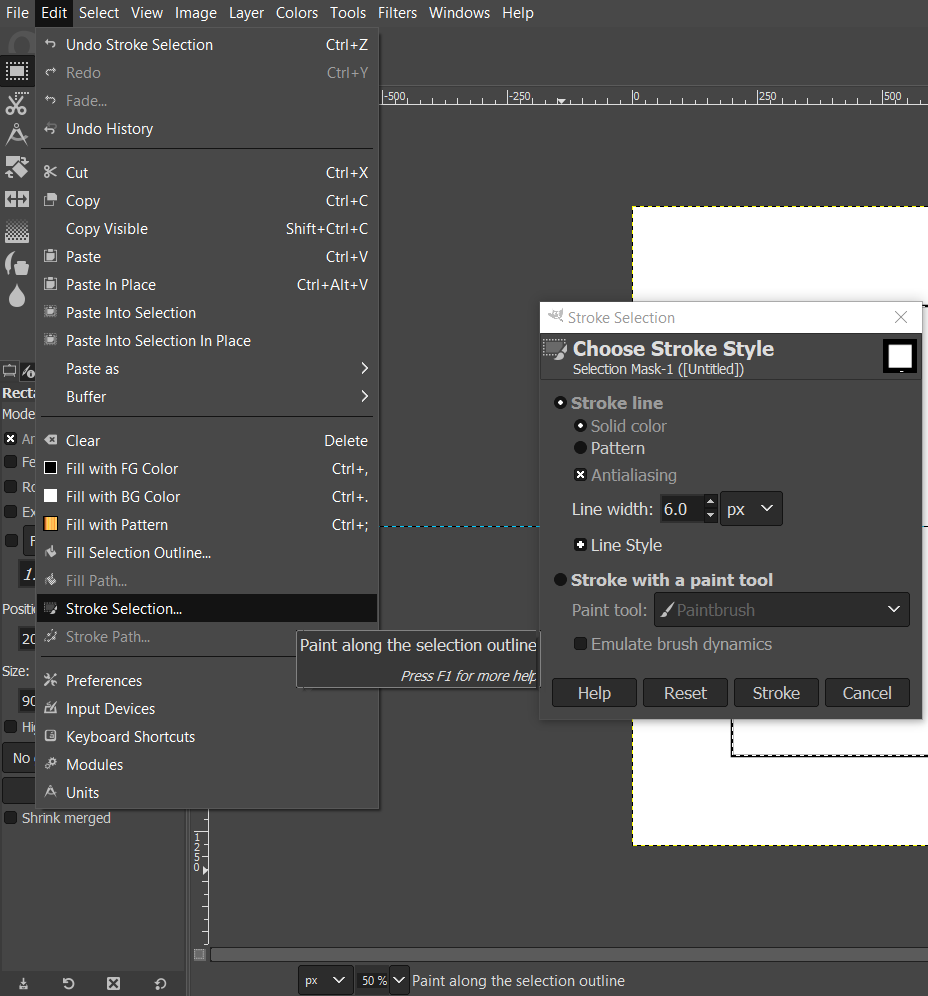
Task: Choose Undo Stroke Selection
Action: [206, 45]
